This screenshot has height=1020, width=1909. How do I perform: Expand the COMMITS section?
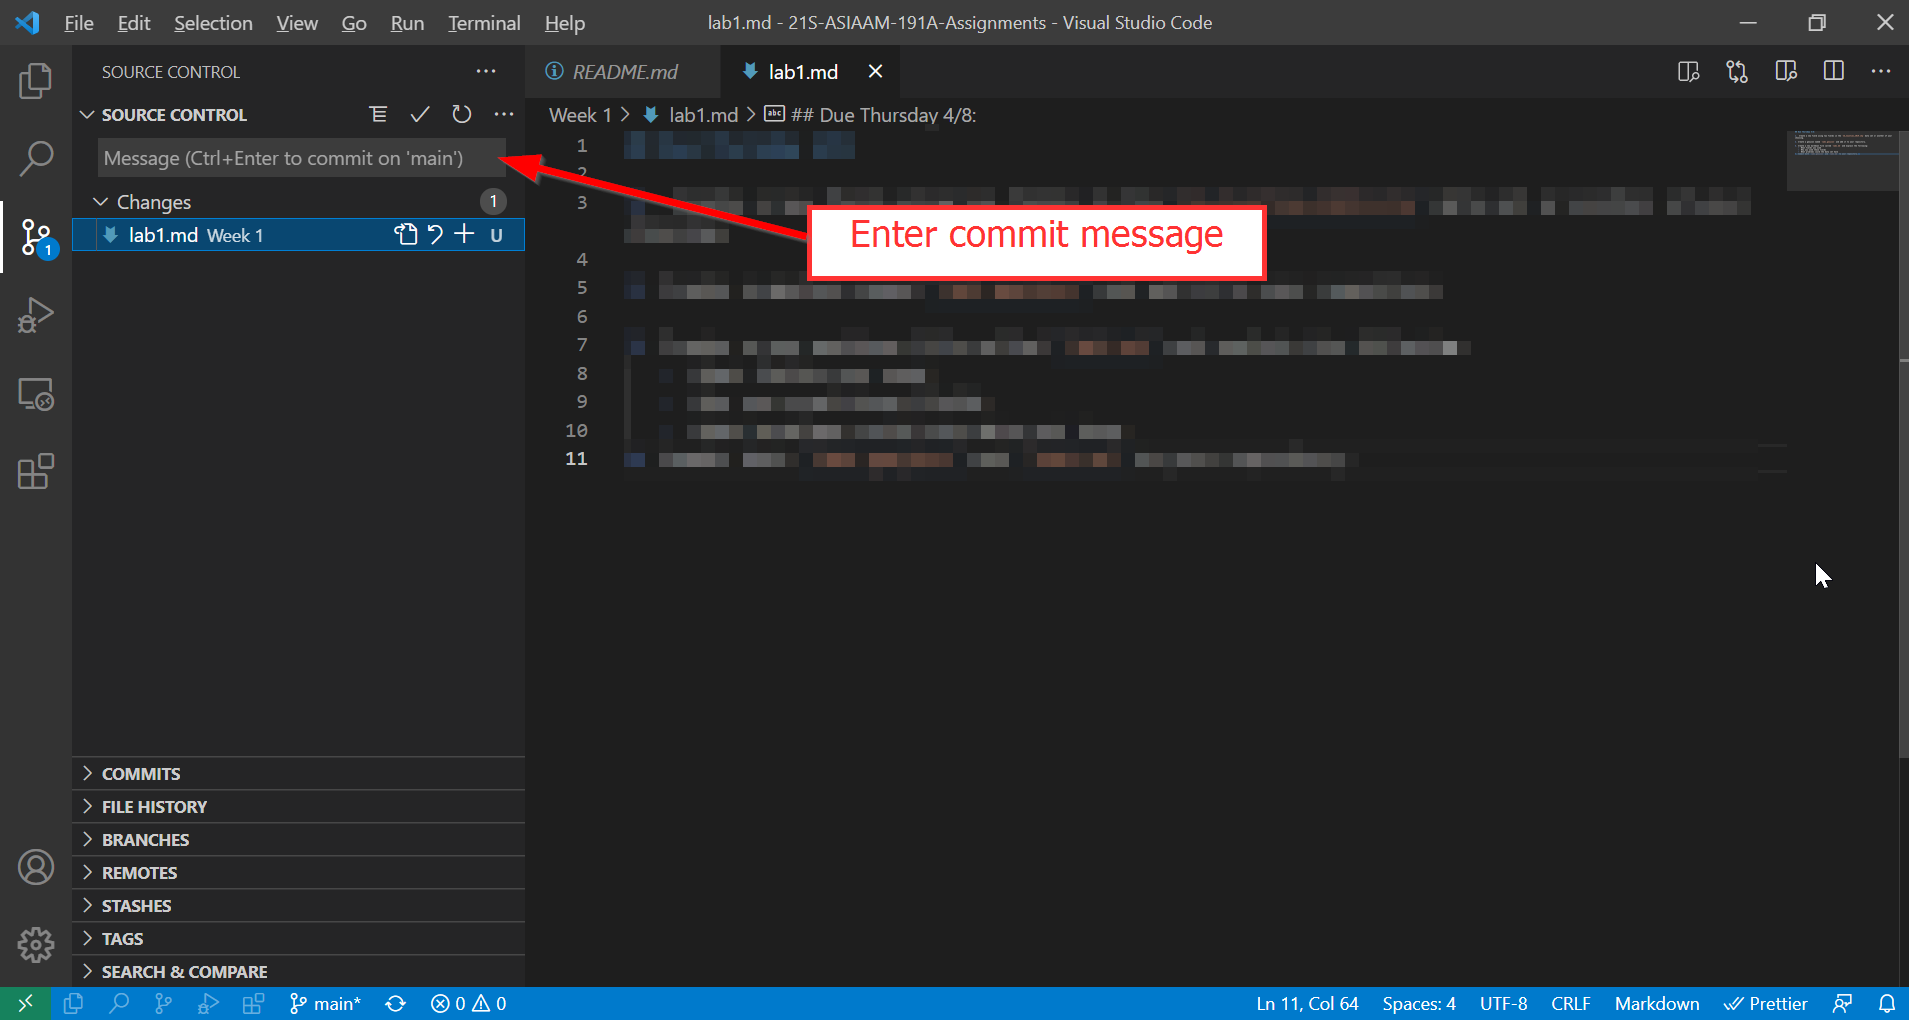pyautogui.click(x=141, y=774)
